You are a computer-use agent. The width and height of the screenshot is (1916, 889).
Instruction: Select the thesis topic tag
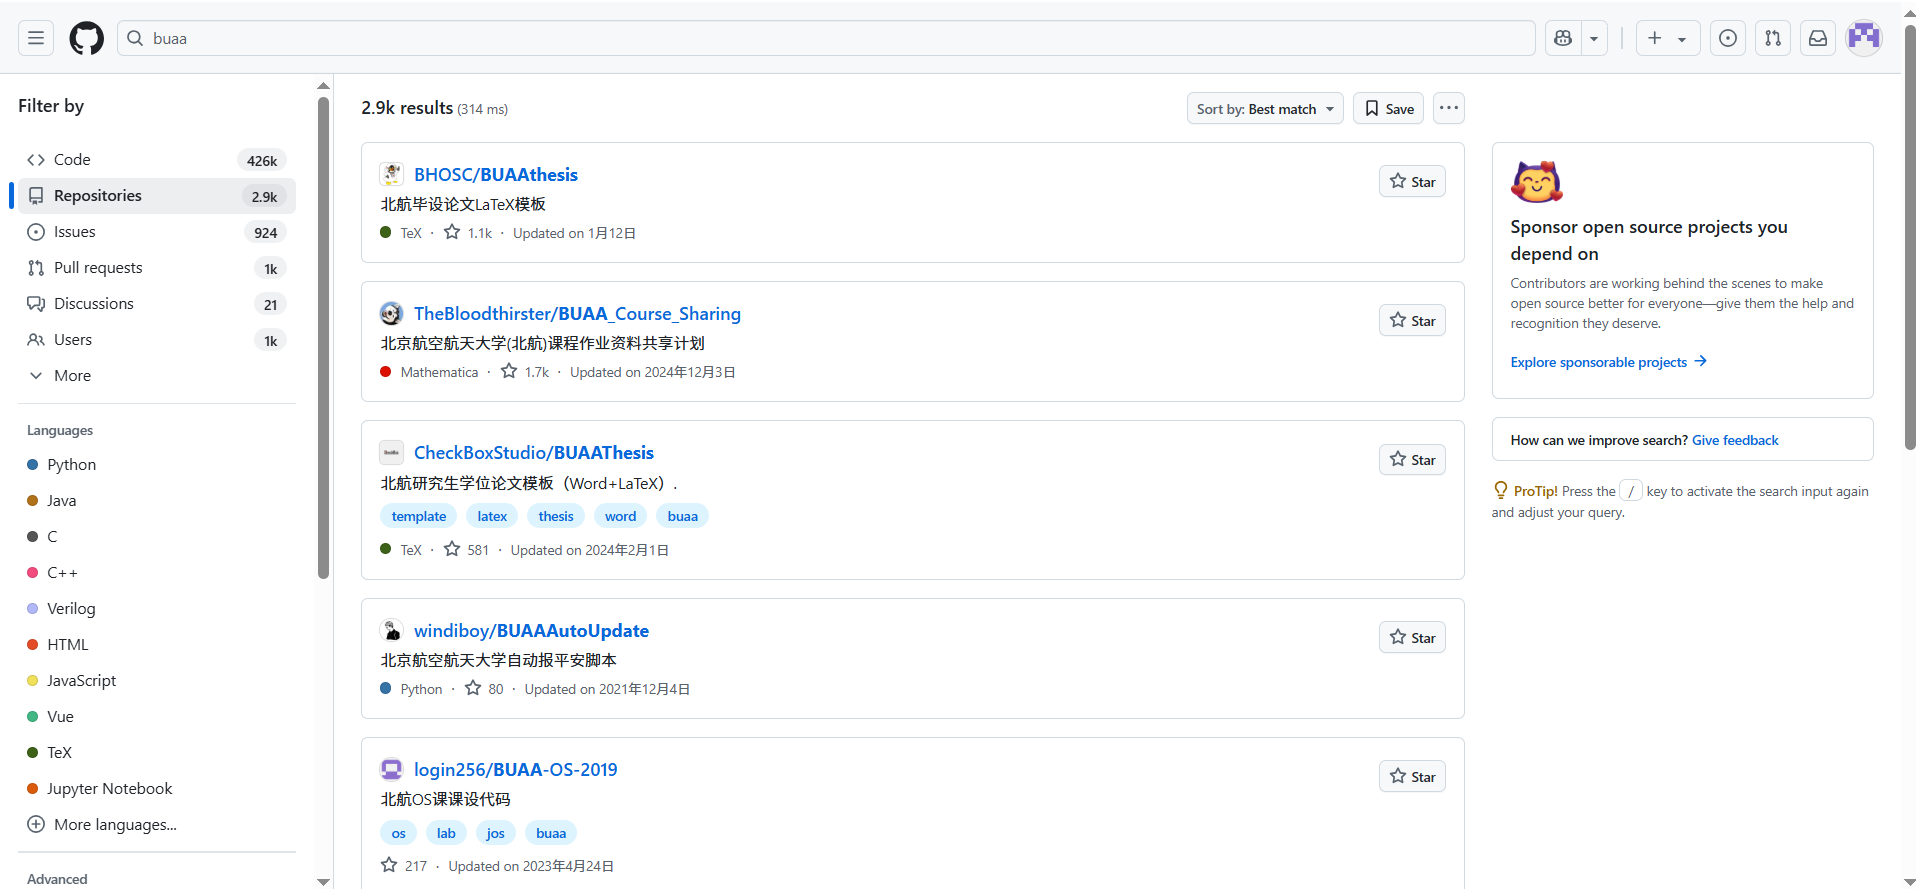point(556,516)
